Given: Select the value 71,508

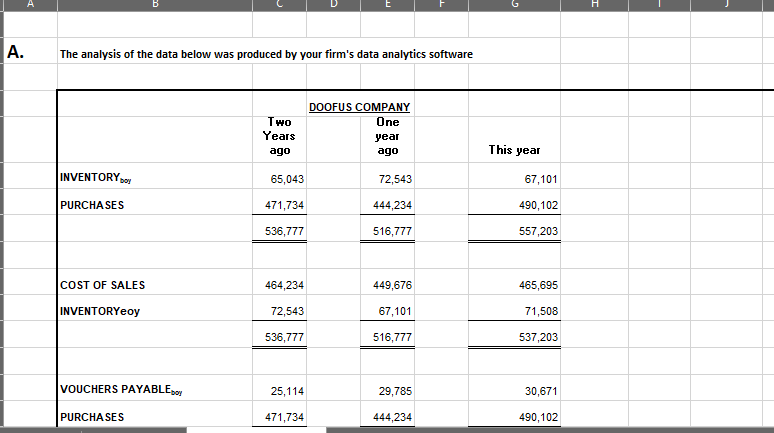Looking at the screenshot, I should [541, 312].
